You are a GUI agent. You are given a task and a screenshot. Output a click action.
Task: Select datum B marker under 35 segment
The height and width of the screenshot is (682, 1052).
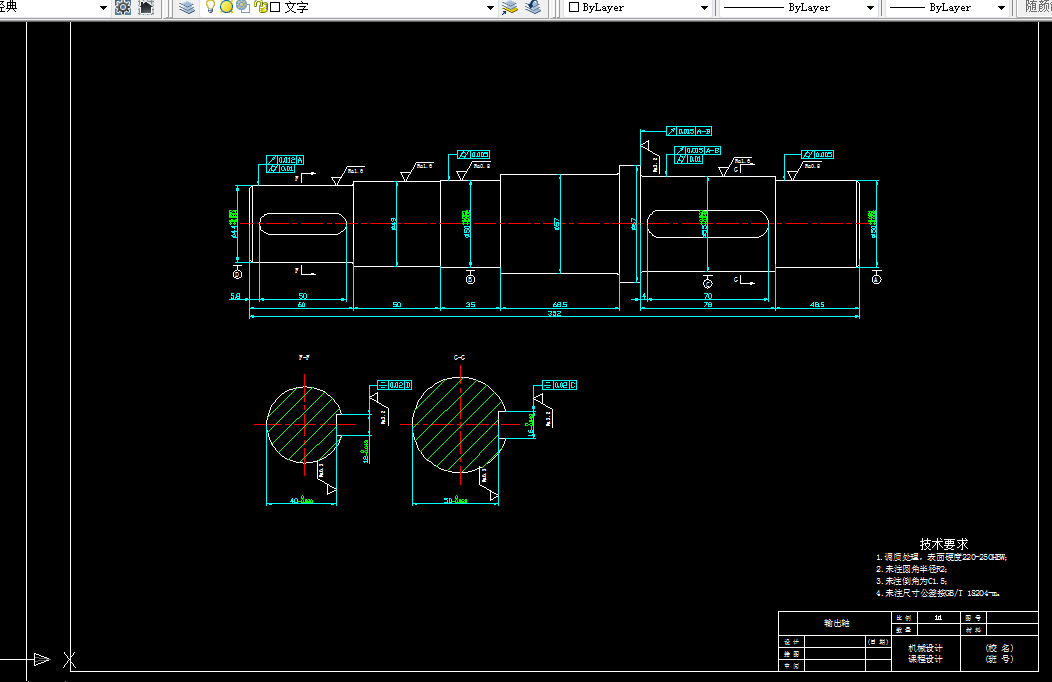tap(470, 278)
